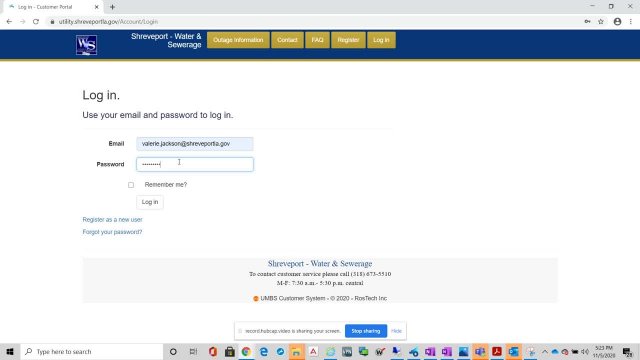Image resolution: width=640 pixels, height=360 pixels.
Task: Open the notification center
Action: (627, 351)
